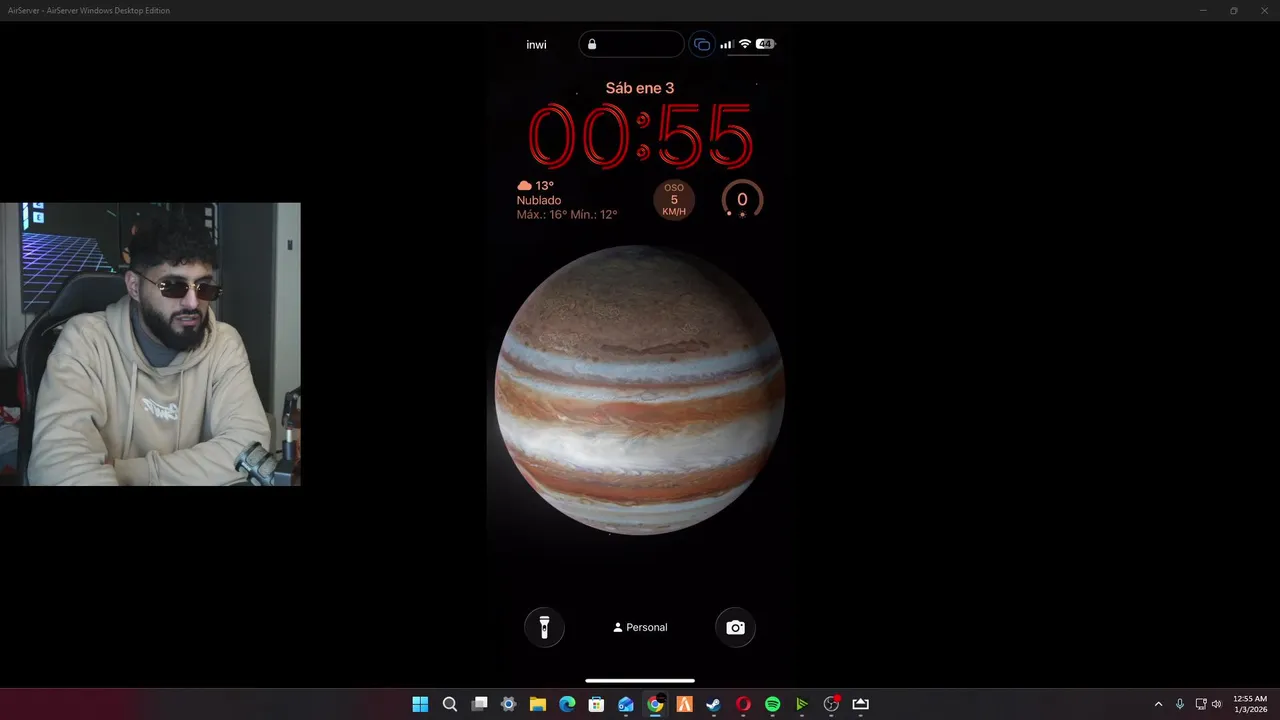The width and height of the screenshot is (1280, 720).
Task: Show hidden system tray icons
Action: [x=1159, y=704]
